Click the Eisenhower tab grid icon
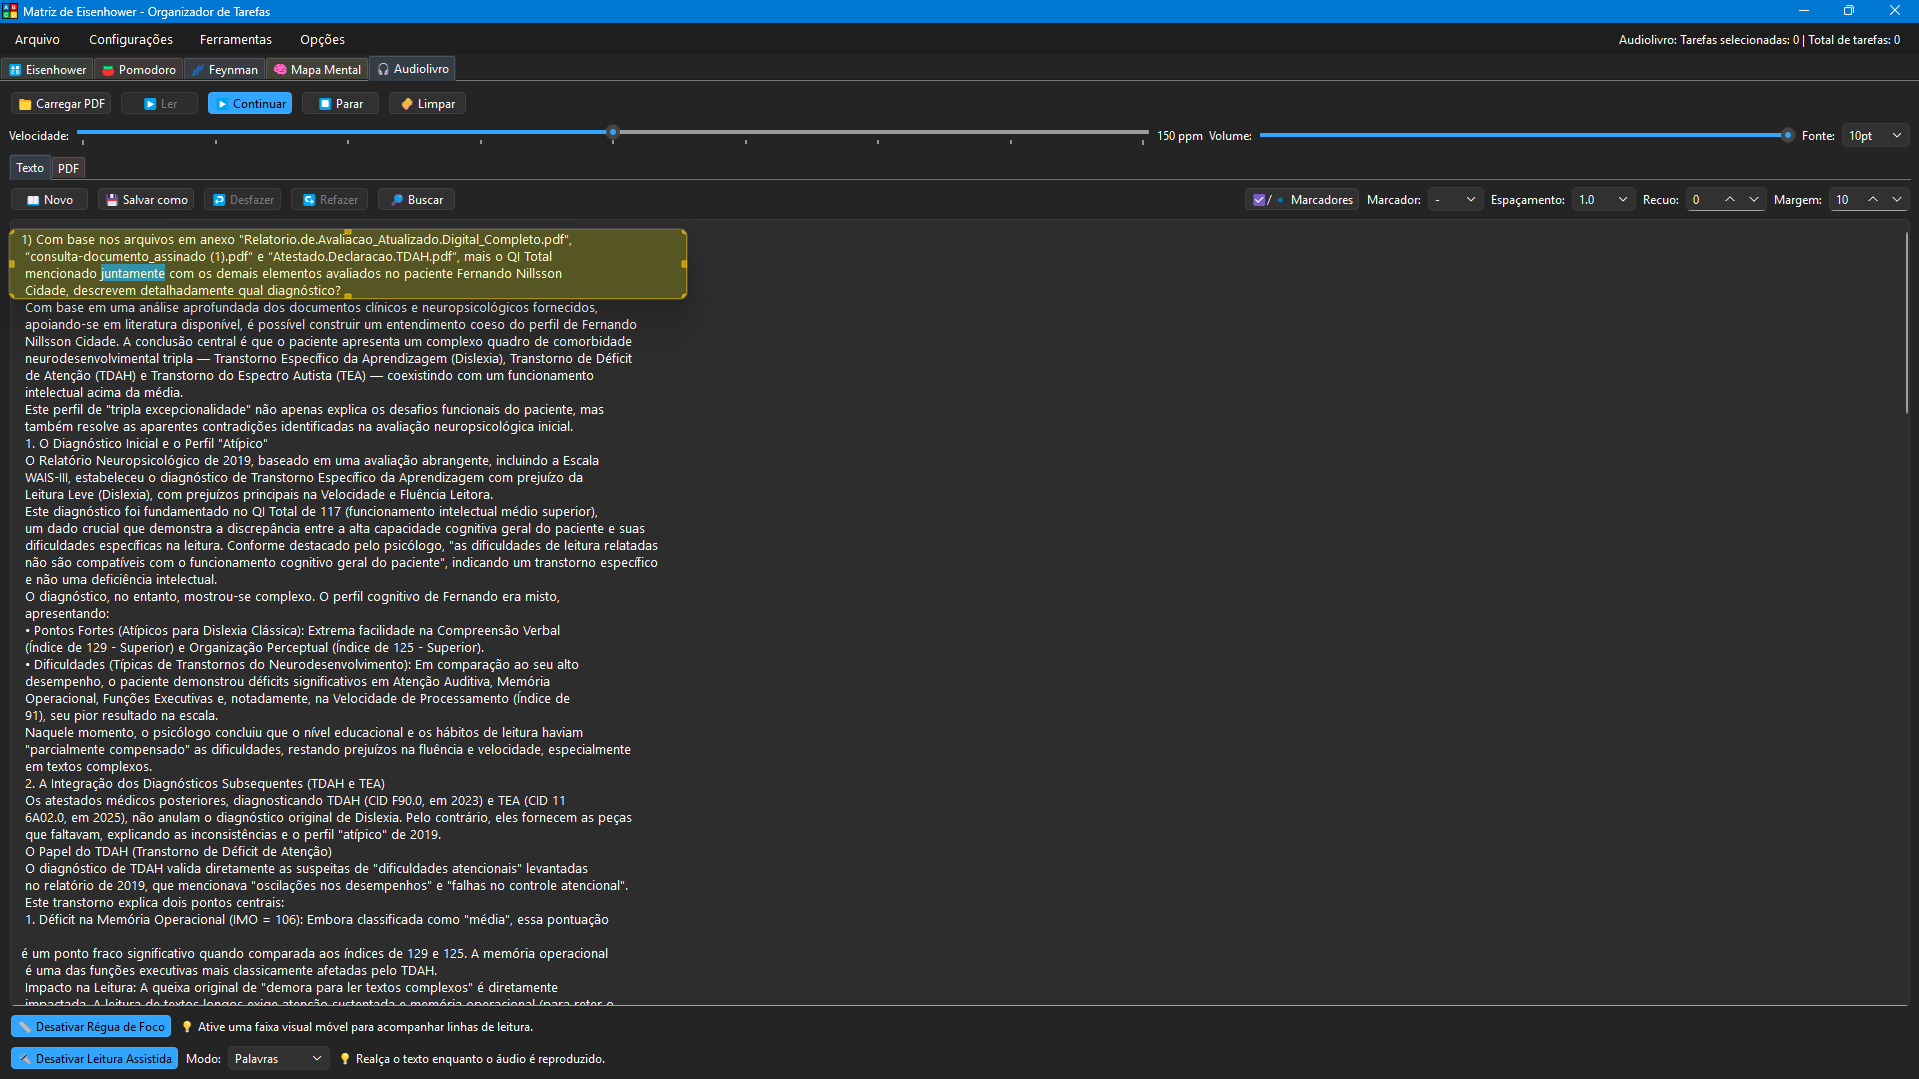 click(15, 70)
